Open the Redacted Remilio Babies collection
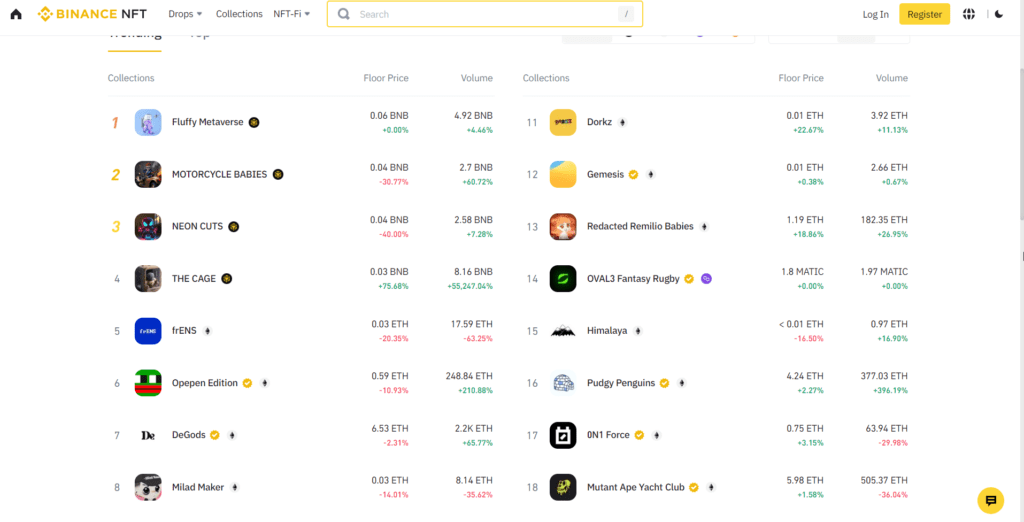The width and height of the screenshot is (1024, 522). click(x=639, y=226)
